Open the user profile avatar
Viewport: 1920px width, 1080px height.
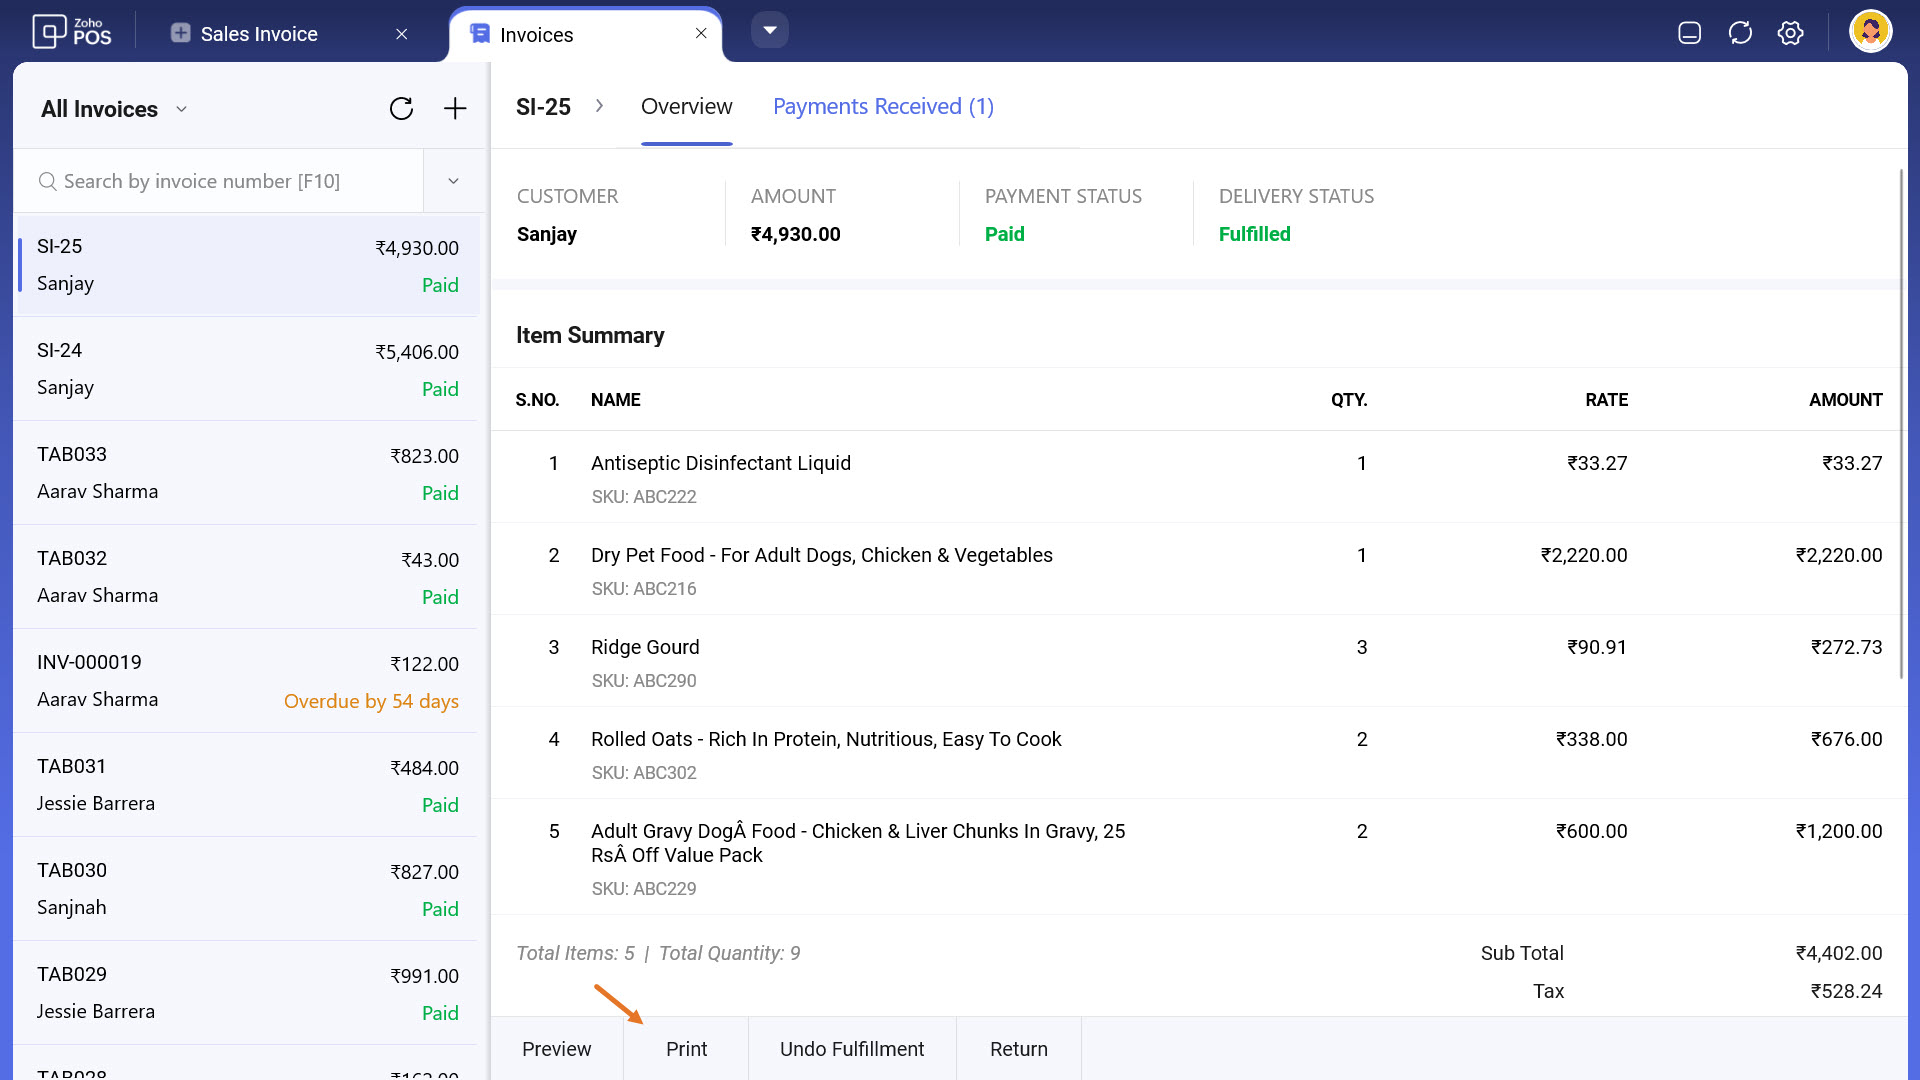(1870, 32)
